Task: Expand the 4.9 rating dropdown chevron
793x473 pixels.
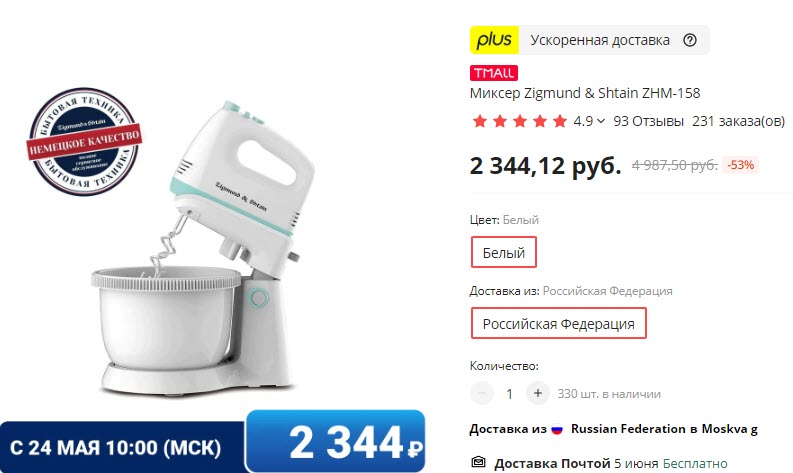Action: tap(601, 121)
